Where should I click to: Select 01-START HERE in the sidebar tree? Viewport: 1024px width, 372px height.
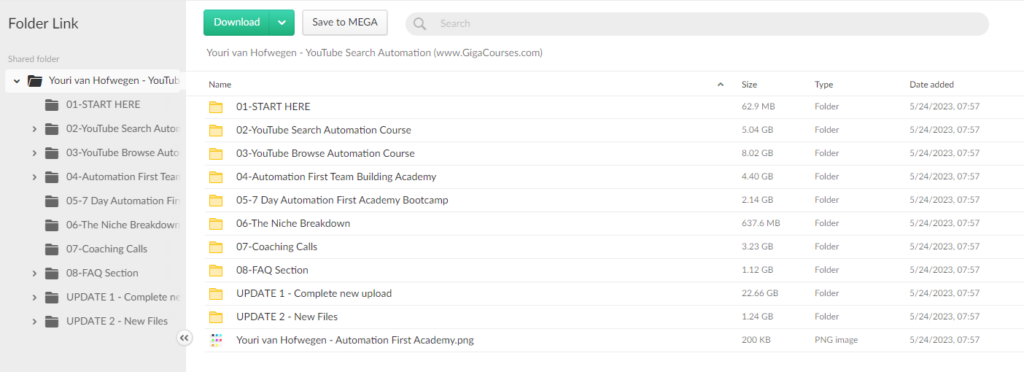point(103,104)
